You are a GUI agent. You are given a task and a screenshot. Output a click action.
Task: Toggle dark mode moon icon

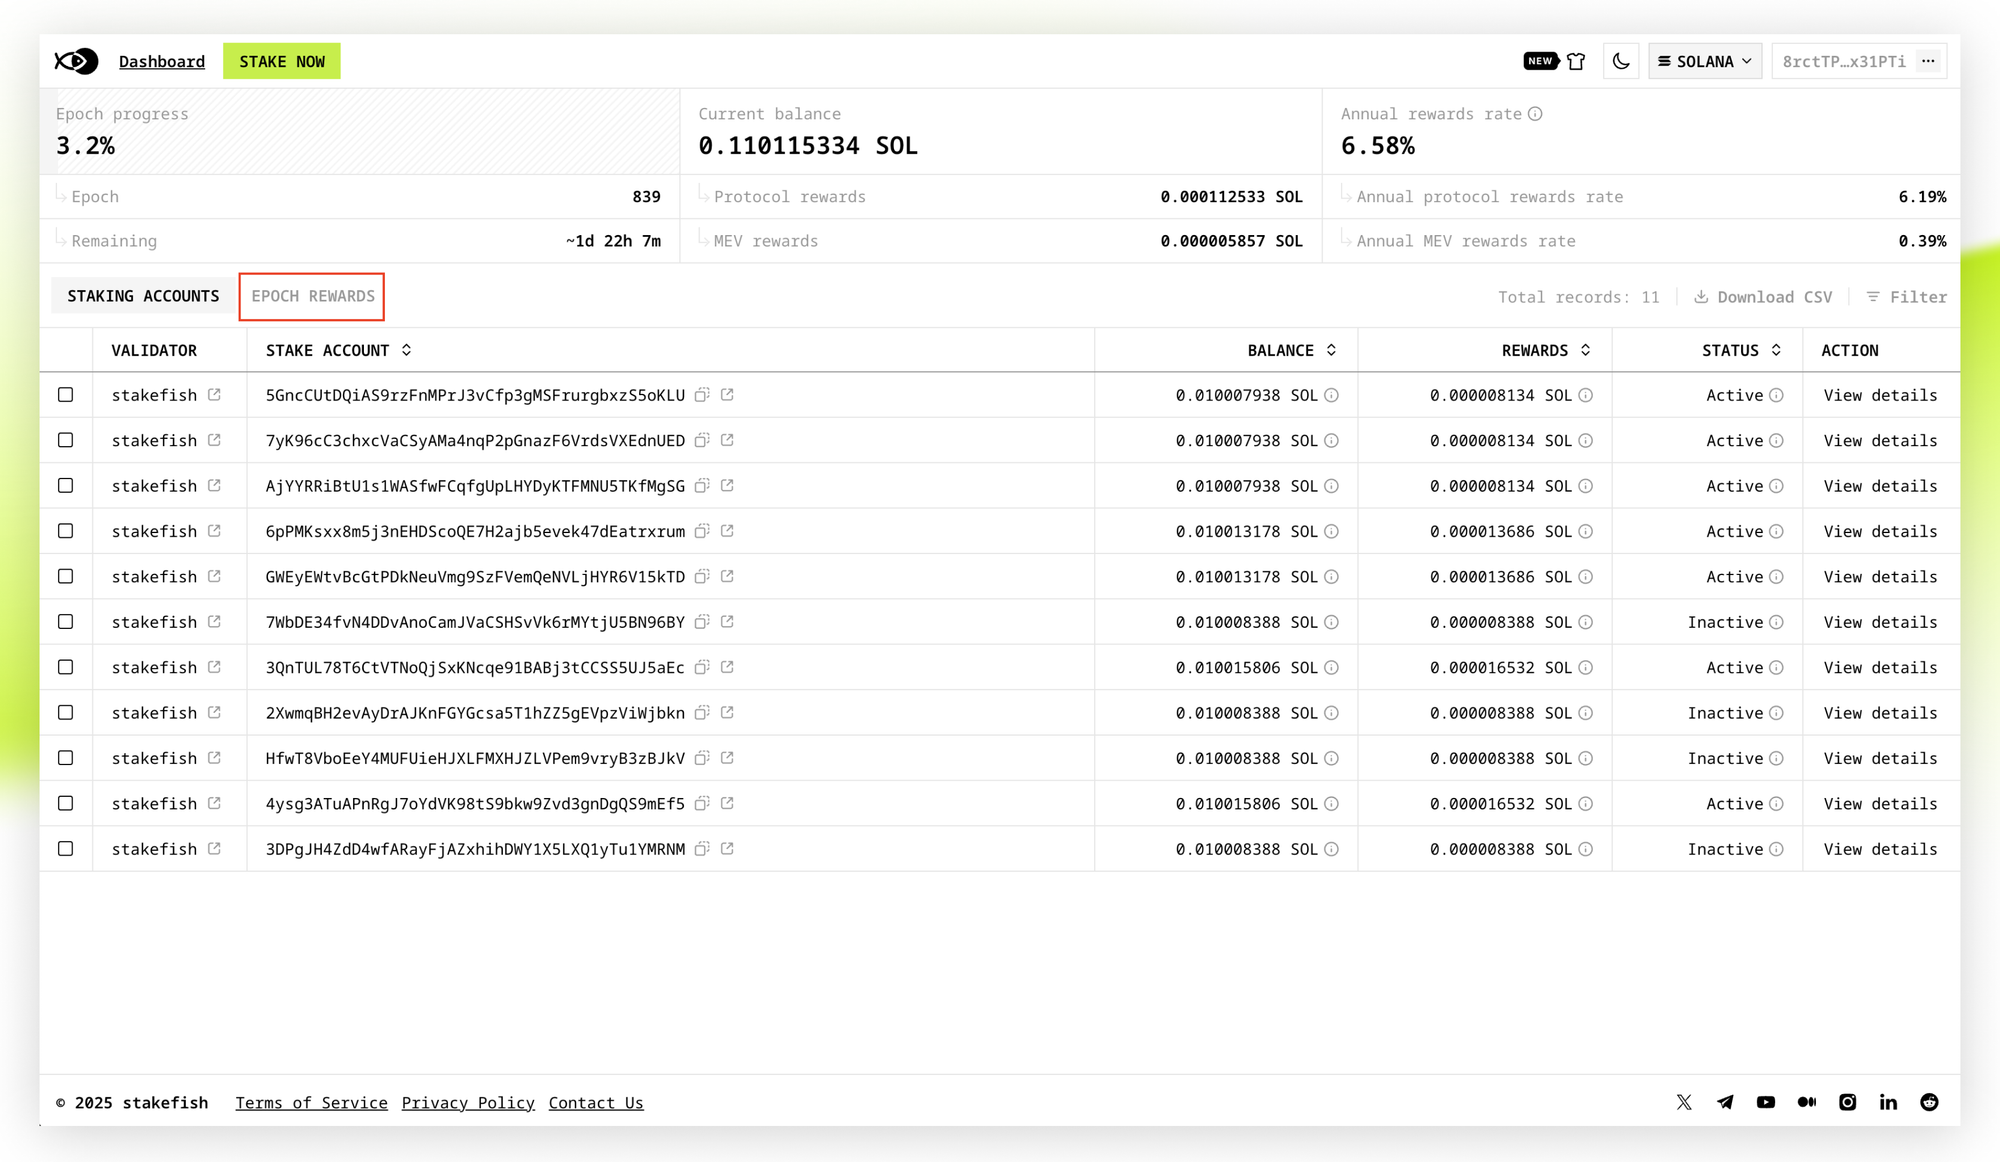pos(1621,61)
